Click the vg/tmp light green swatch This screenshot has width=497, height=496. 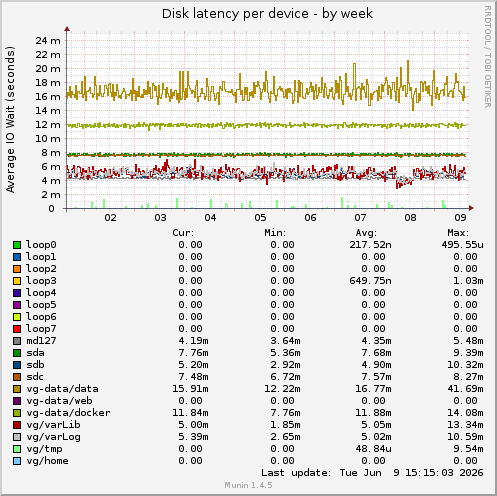click(17, 449)
